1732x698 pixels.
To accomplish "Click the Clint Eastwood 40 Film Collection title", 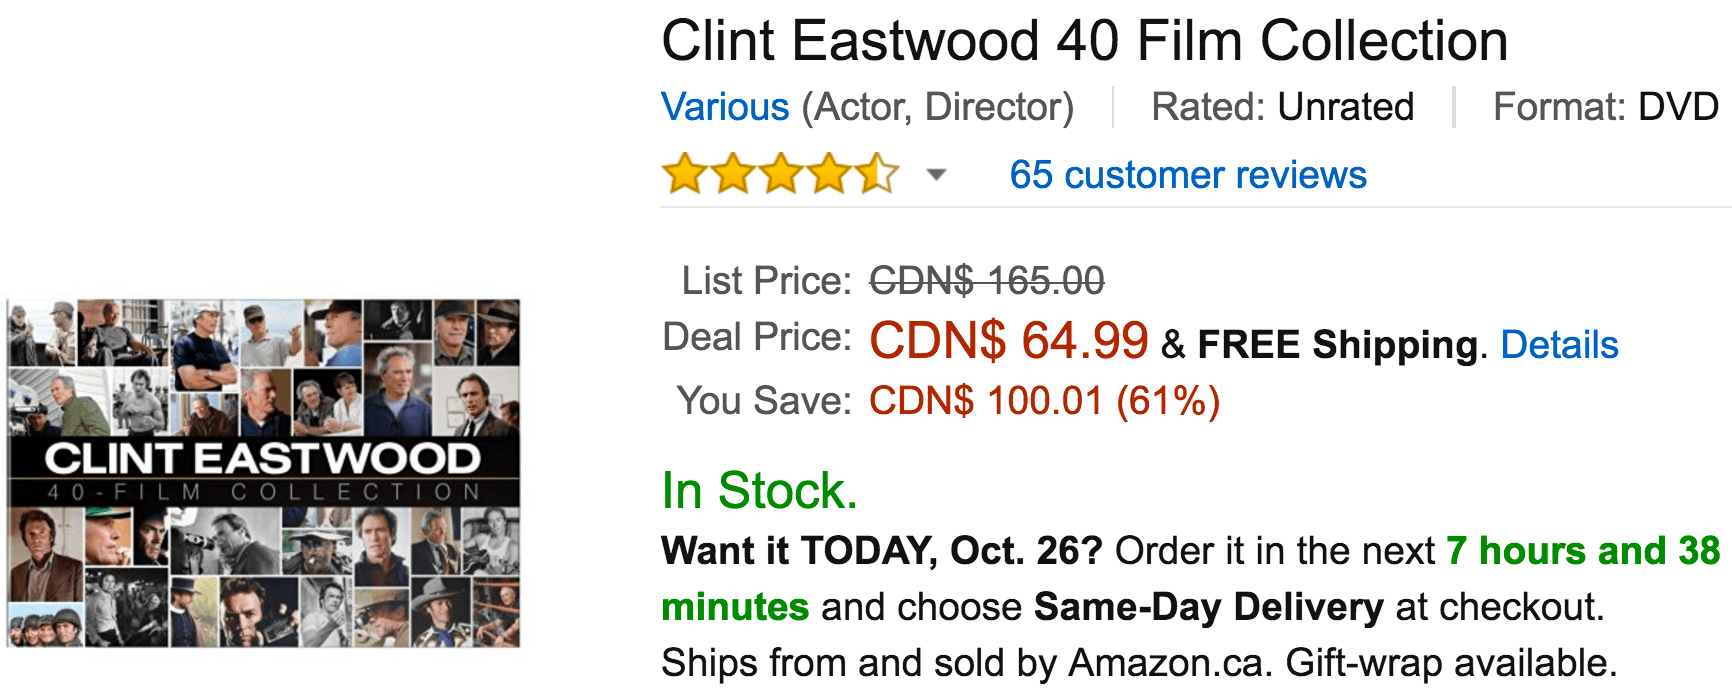I will tap(1085, 41).
